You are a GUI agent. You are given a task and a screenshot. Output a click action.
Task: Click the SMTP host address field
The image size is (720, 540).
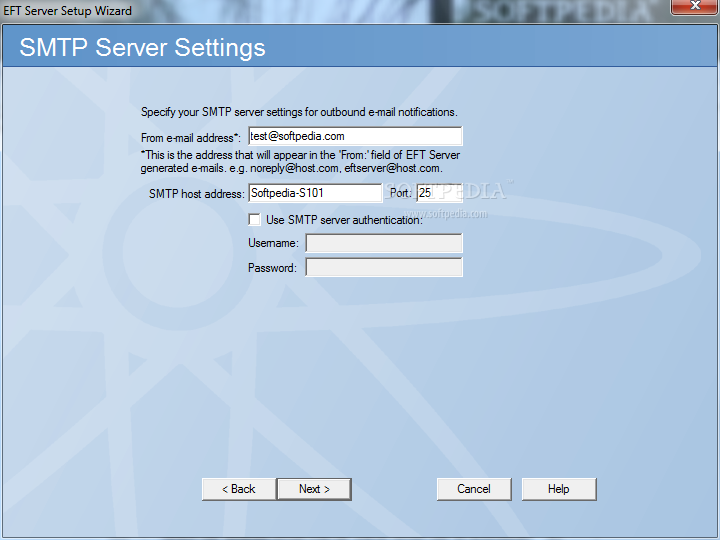(315, 193)
